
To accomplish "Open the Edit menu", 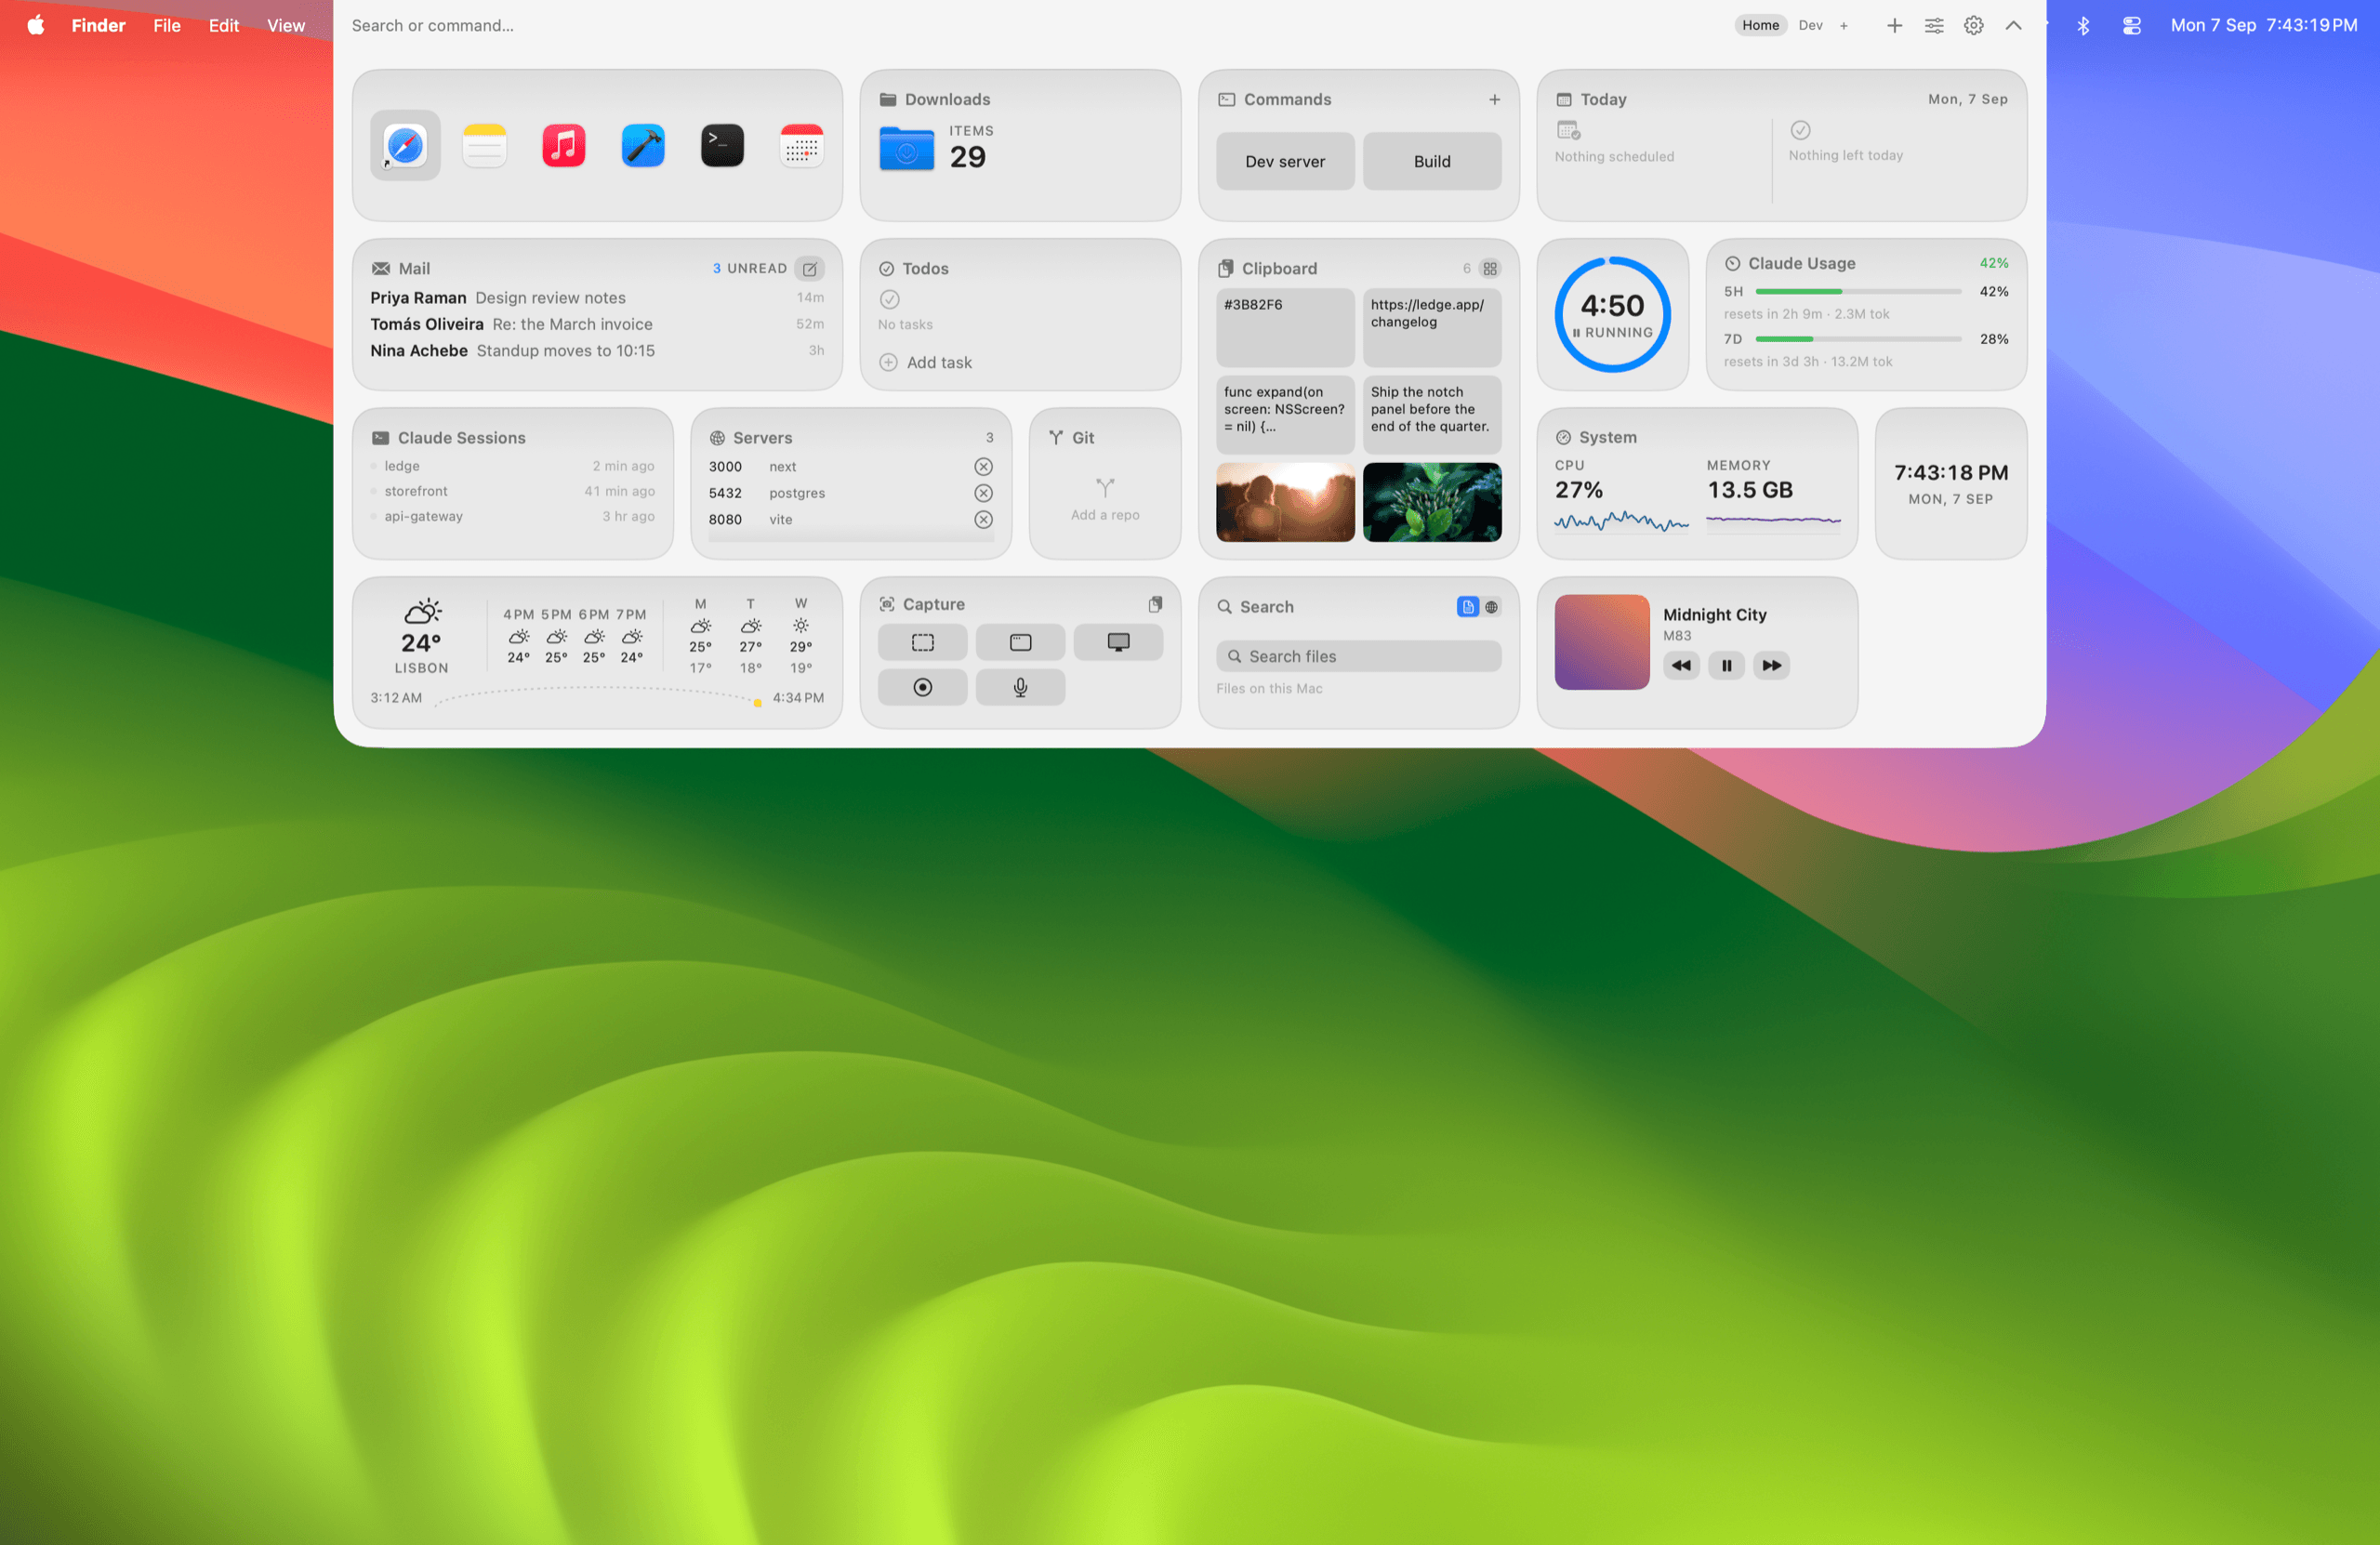I will (x=224, y=26).
